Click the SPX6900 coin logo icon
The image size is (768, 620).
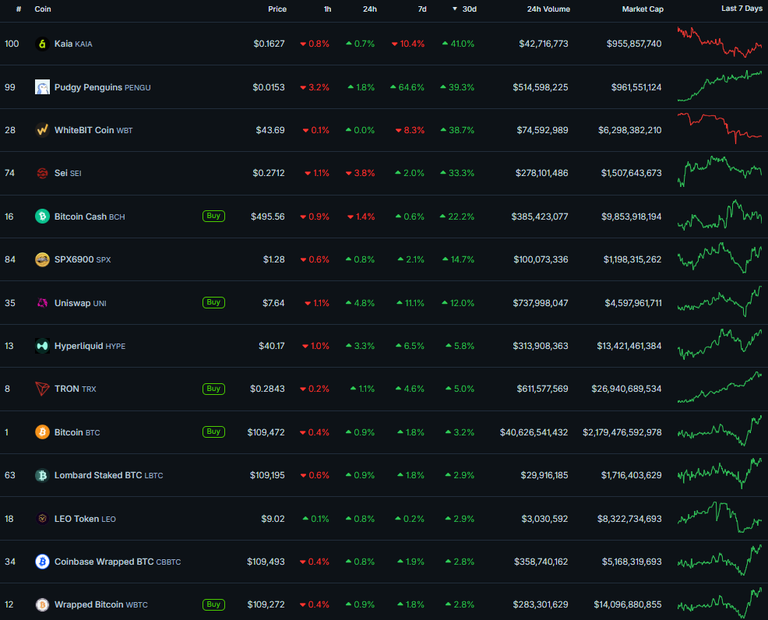pos(42,260)
